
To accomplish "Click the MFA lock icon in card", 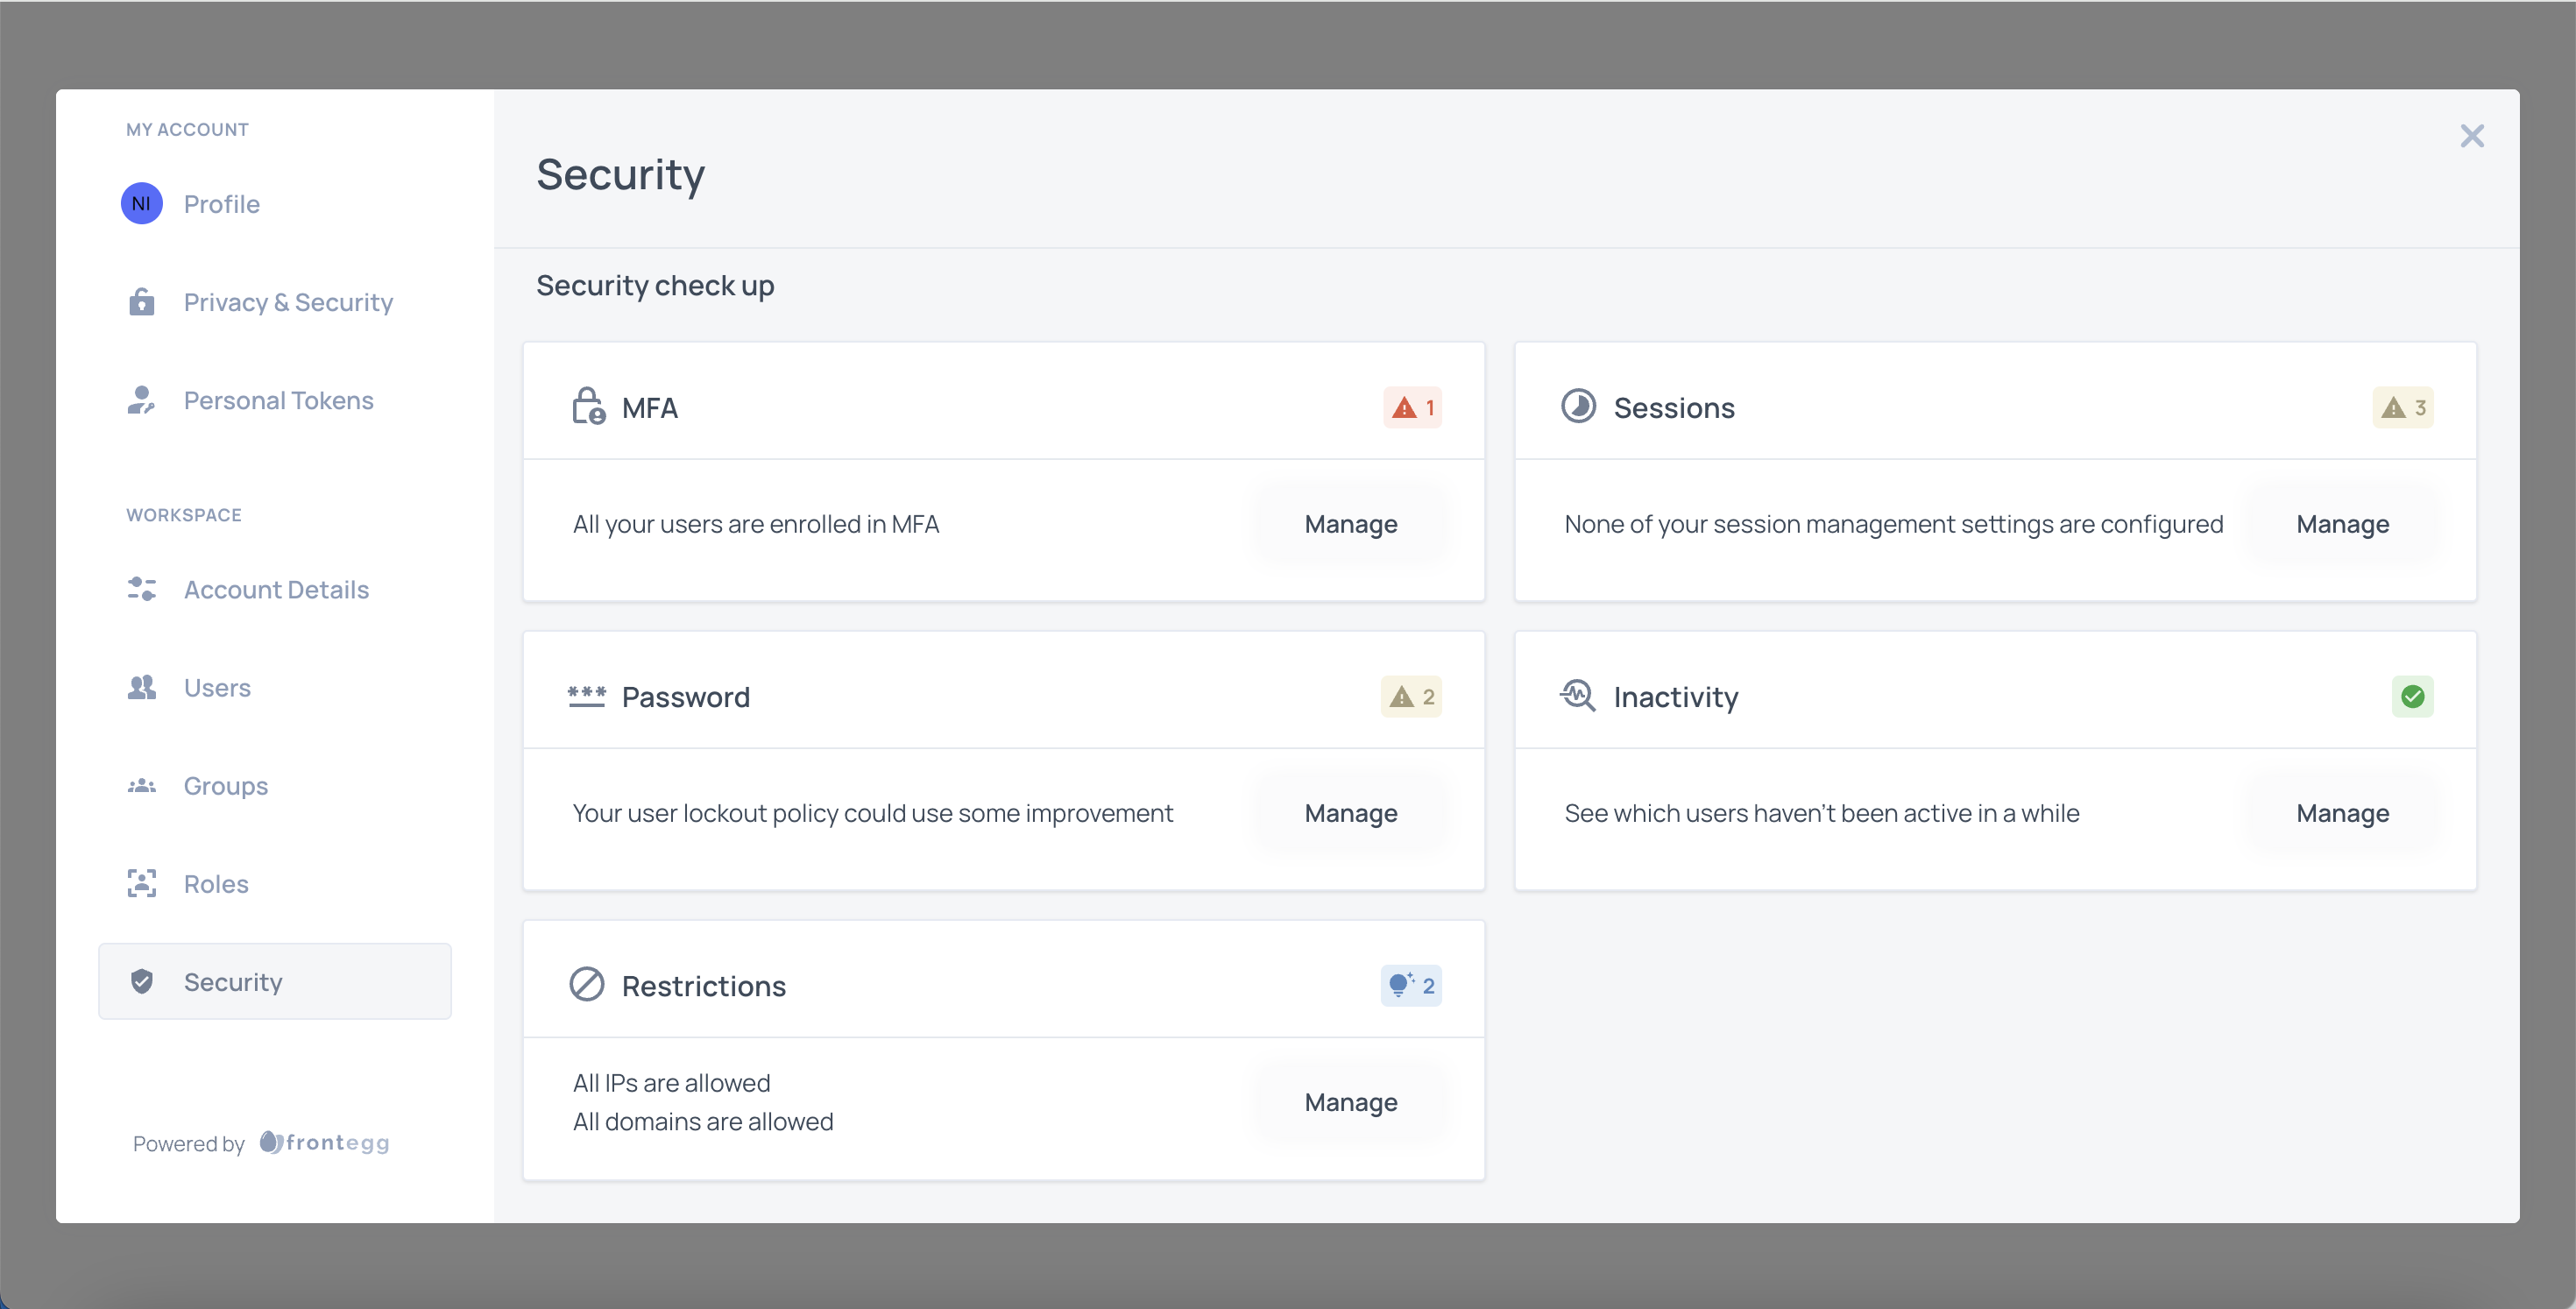I will pos(588,407).
